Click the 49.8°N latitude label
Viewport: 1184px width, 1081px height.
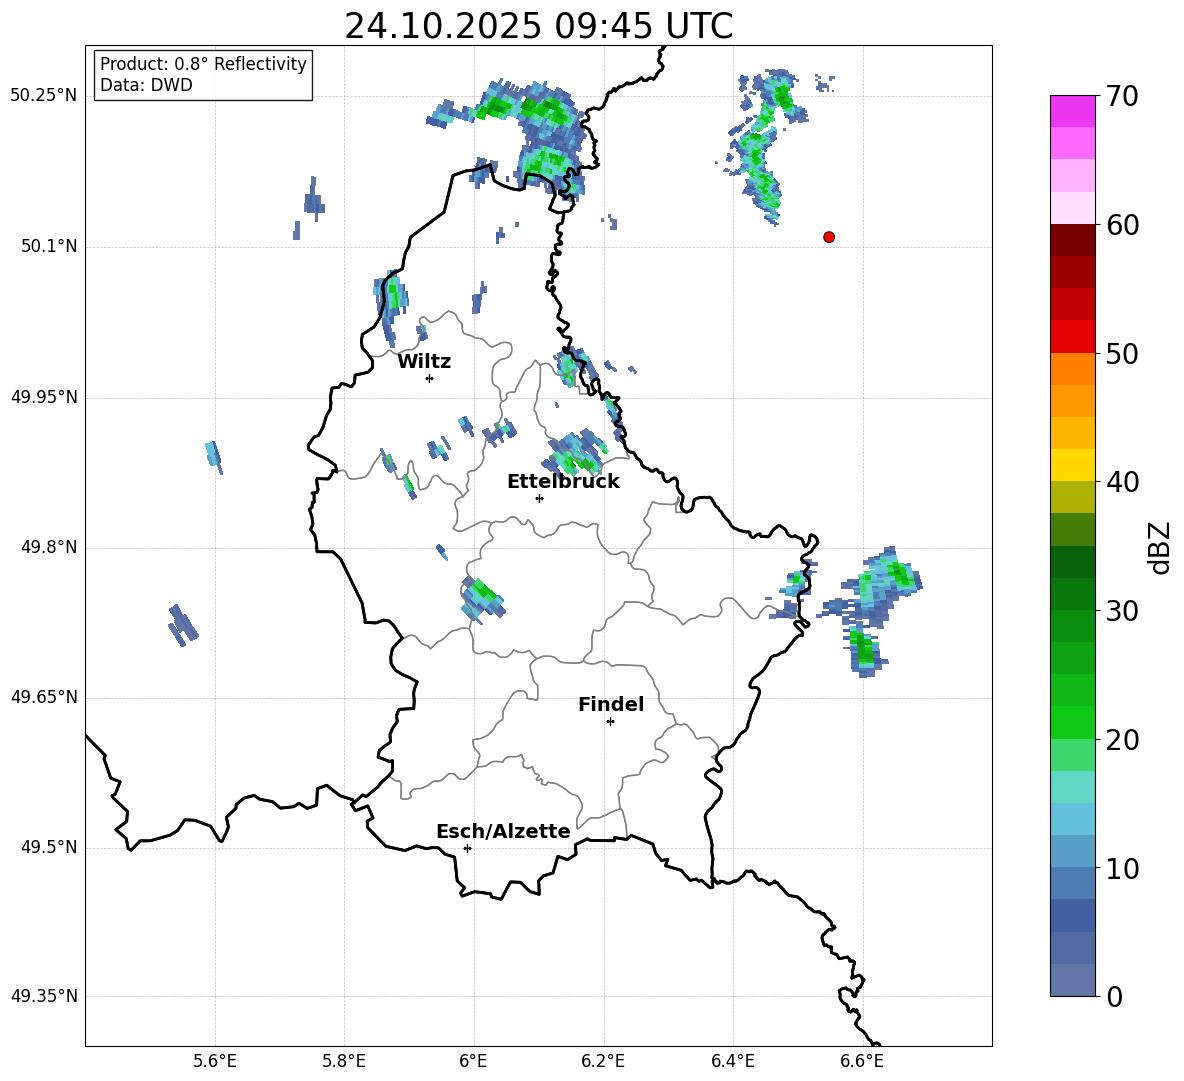pos(49,547)
